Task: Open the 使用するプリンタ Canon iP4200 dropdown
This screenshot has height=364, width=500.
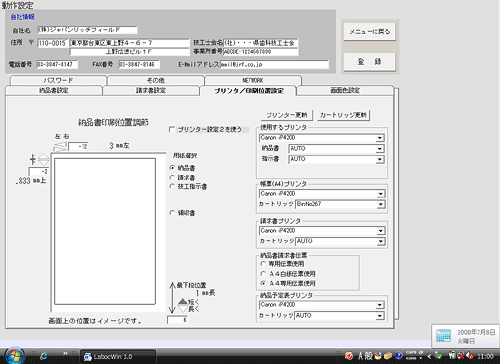Action: (380, 138)
